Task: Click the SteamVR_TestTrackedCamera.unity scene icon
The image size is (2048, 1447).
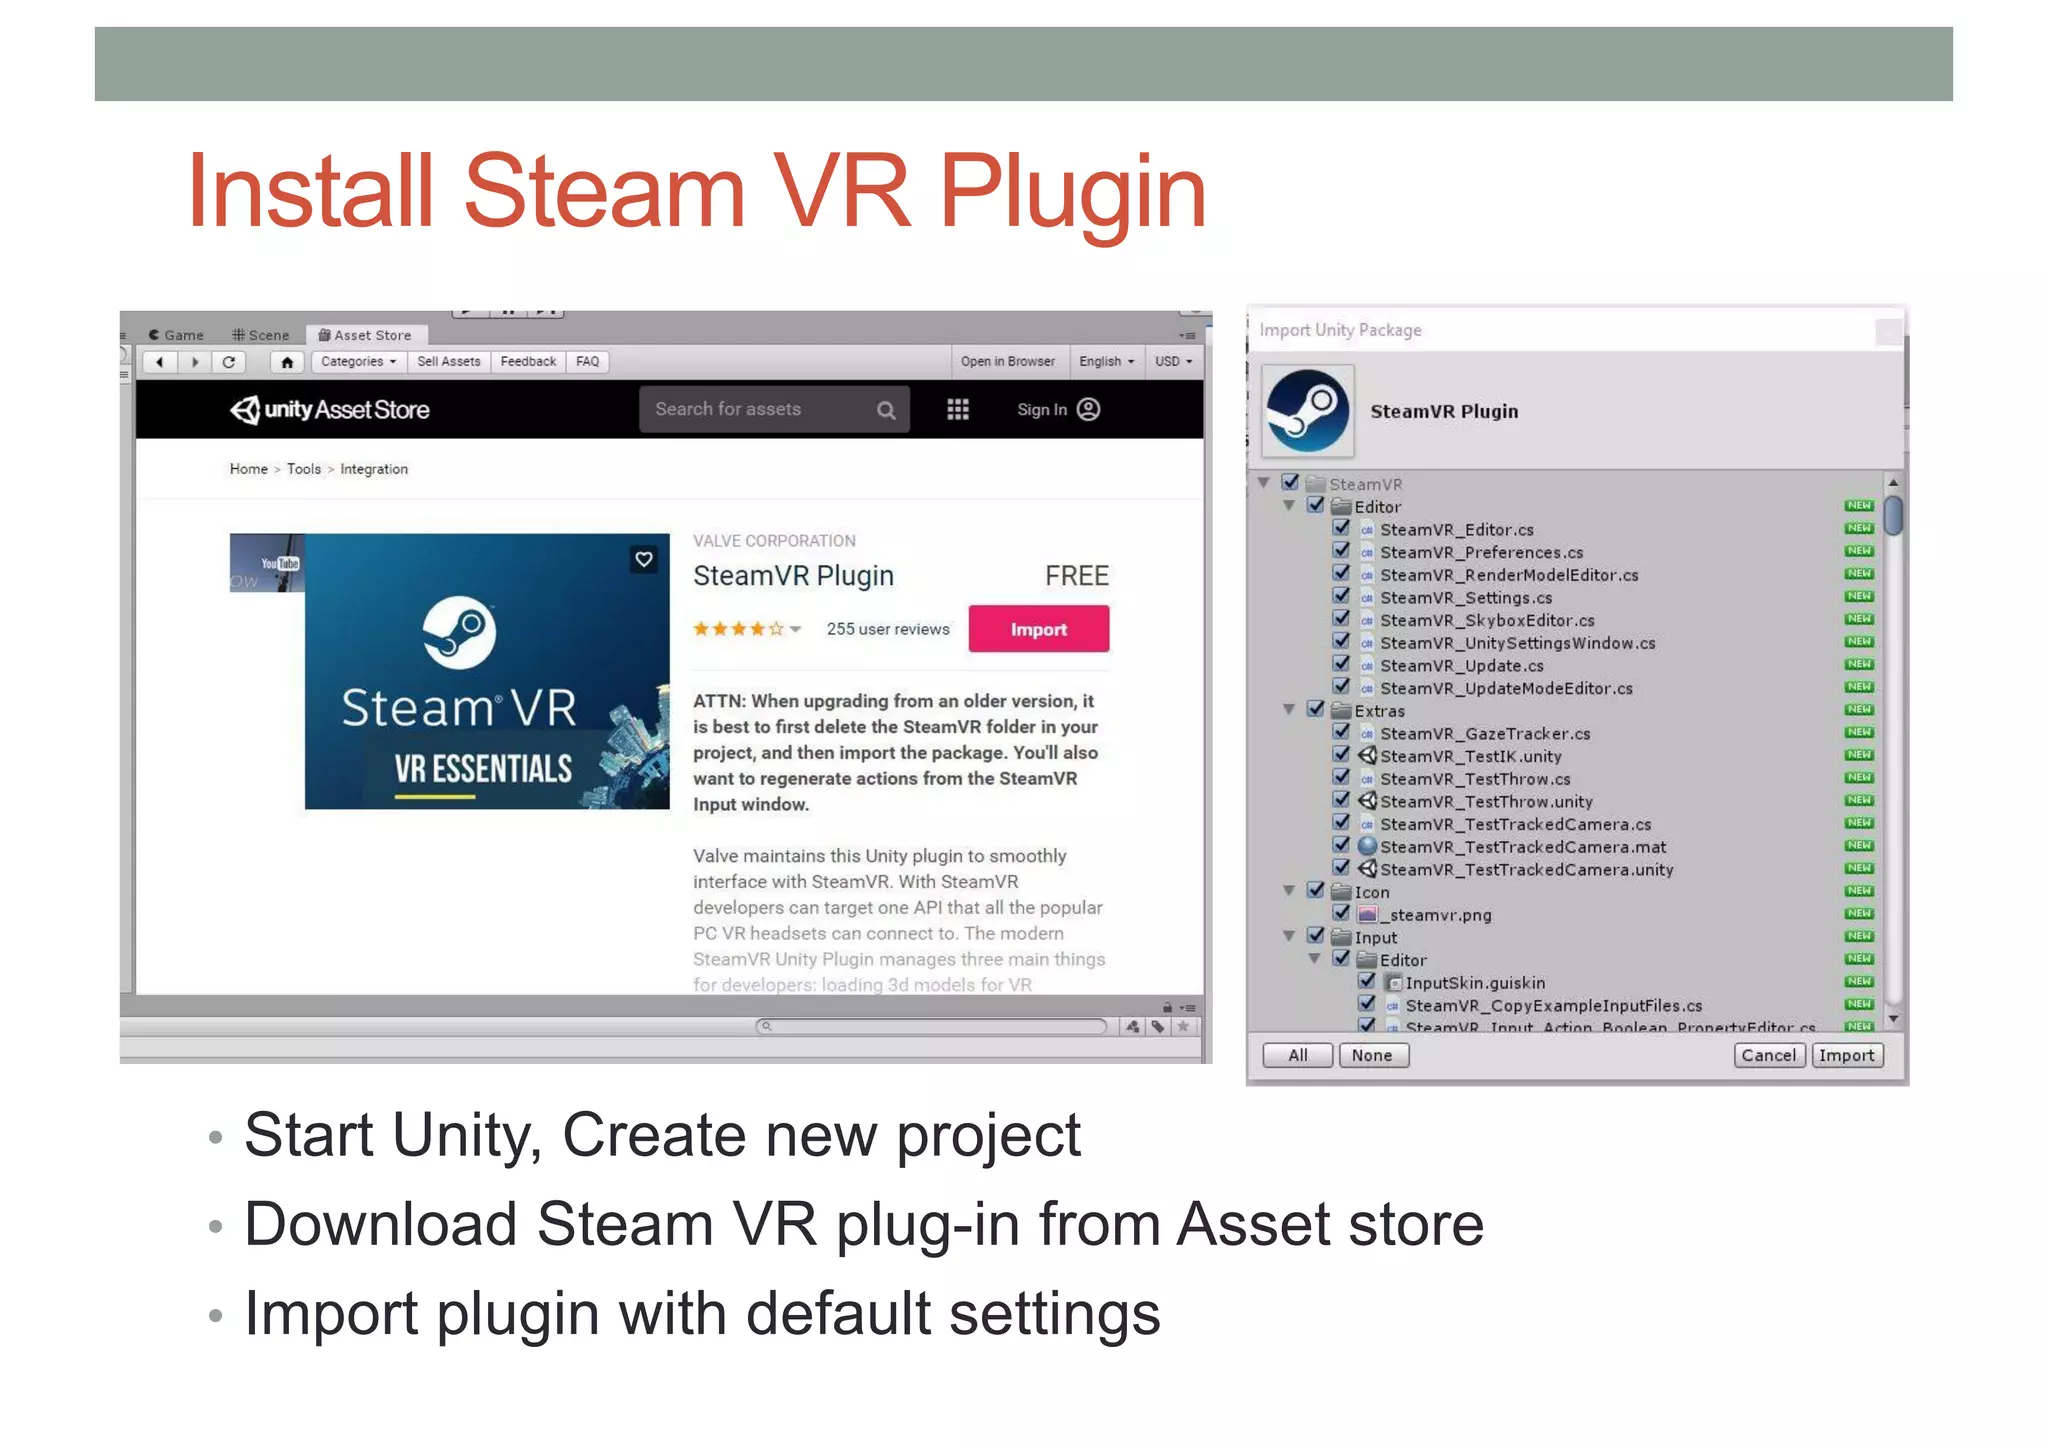Action: (x=1367, y=869)
